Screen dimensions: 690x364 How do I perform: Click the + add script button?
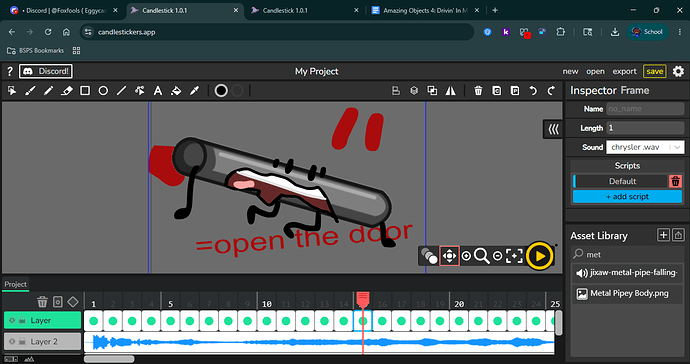[x=628, y=197]
